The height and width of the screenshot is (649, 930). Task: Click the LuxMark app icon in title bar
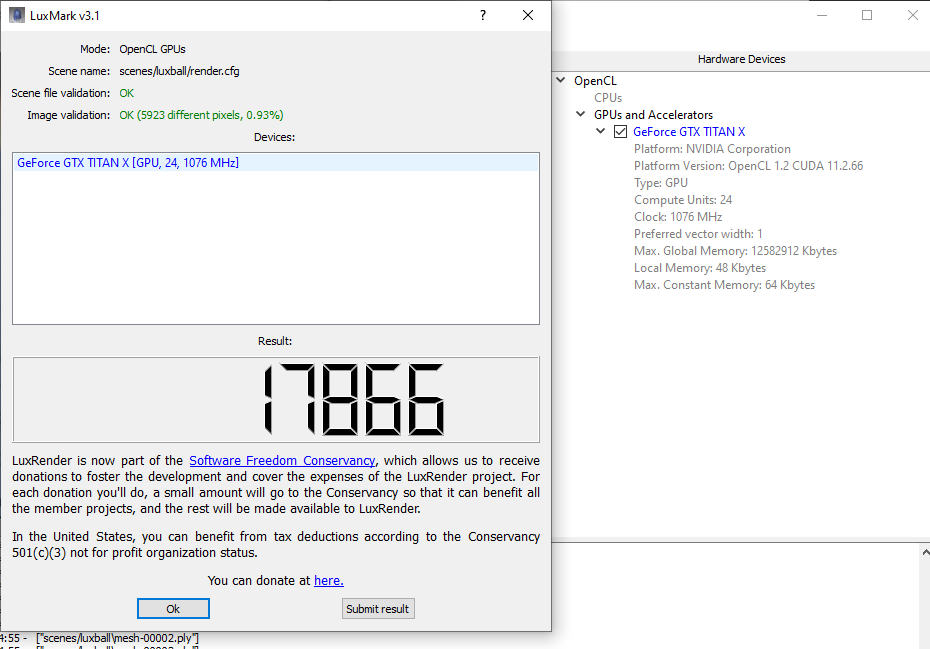[17, 15]
